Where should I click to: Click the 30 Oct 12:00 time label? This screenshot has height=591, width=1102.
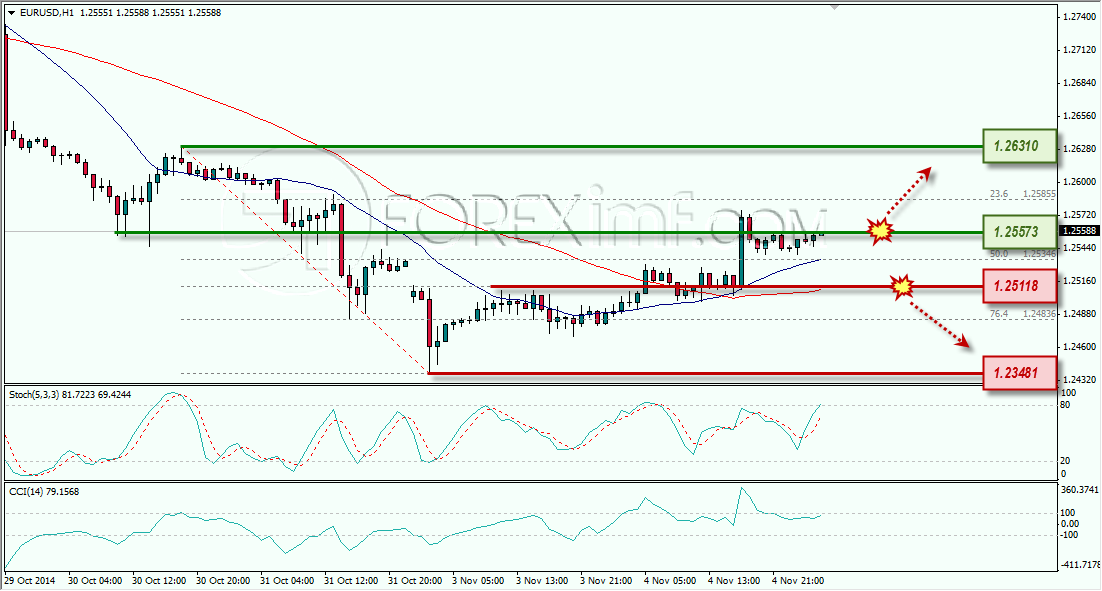(159, 580)
